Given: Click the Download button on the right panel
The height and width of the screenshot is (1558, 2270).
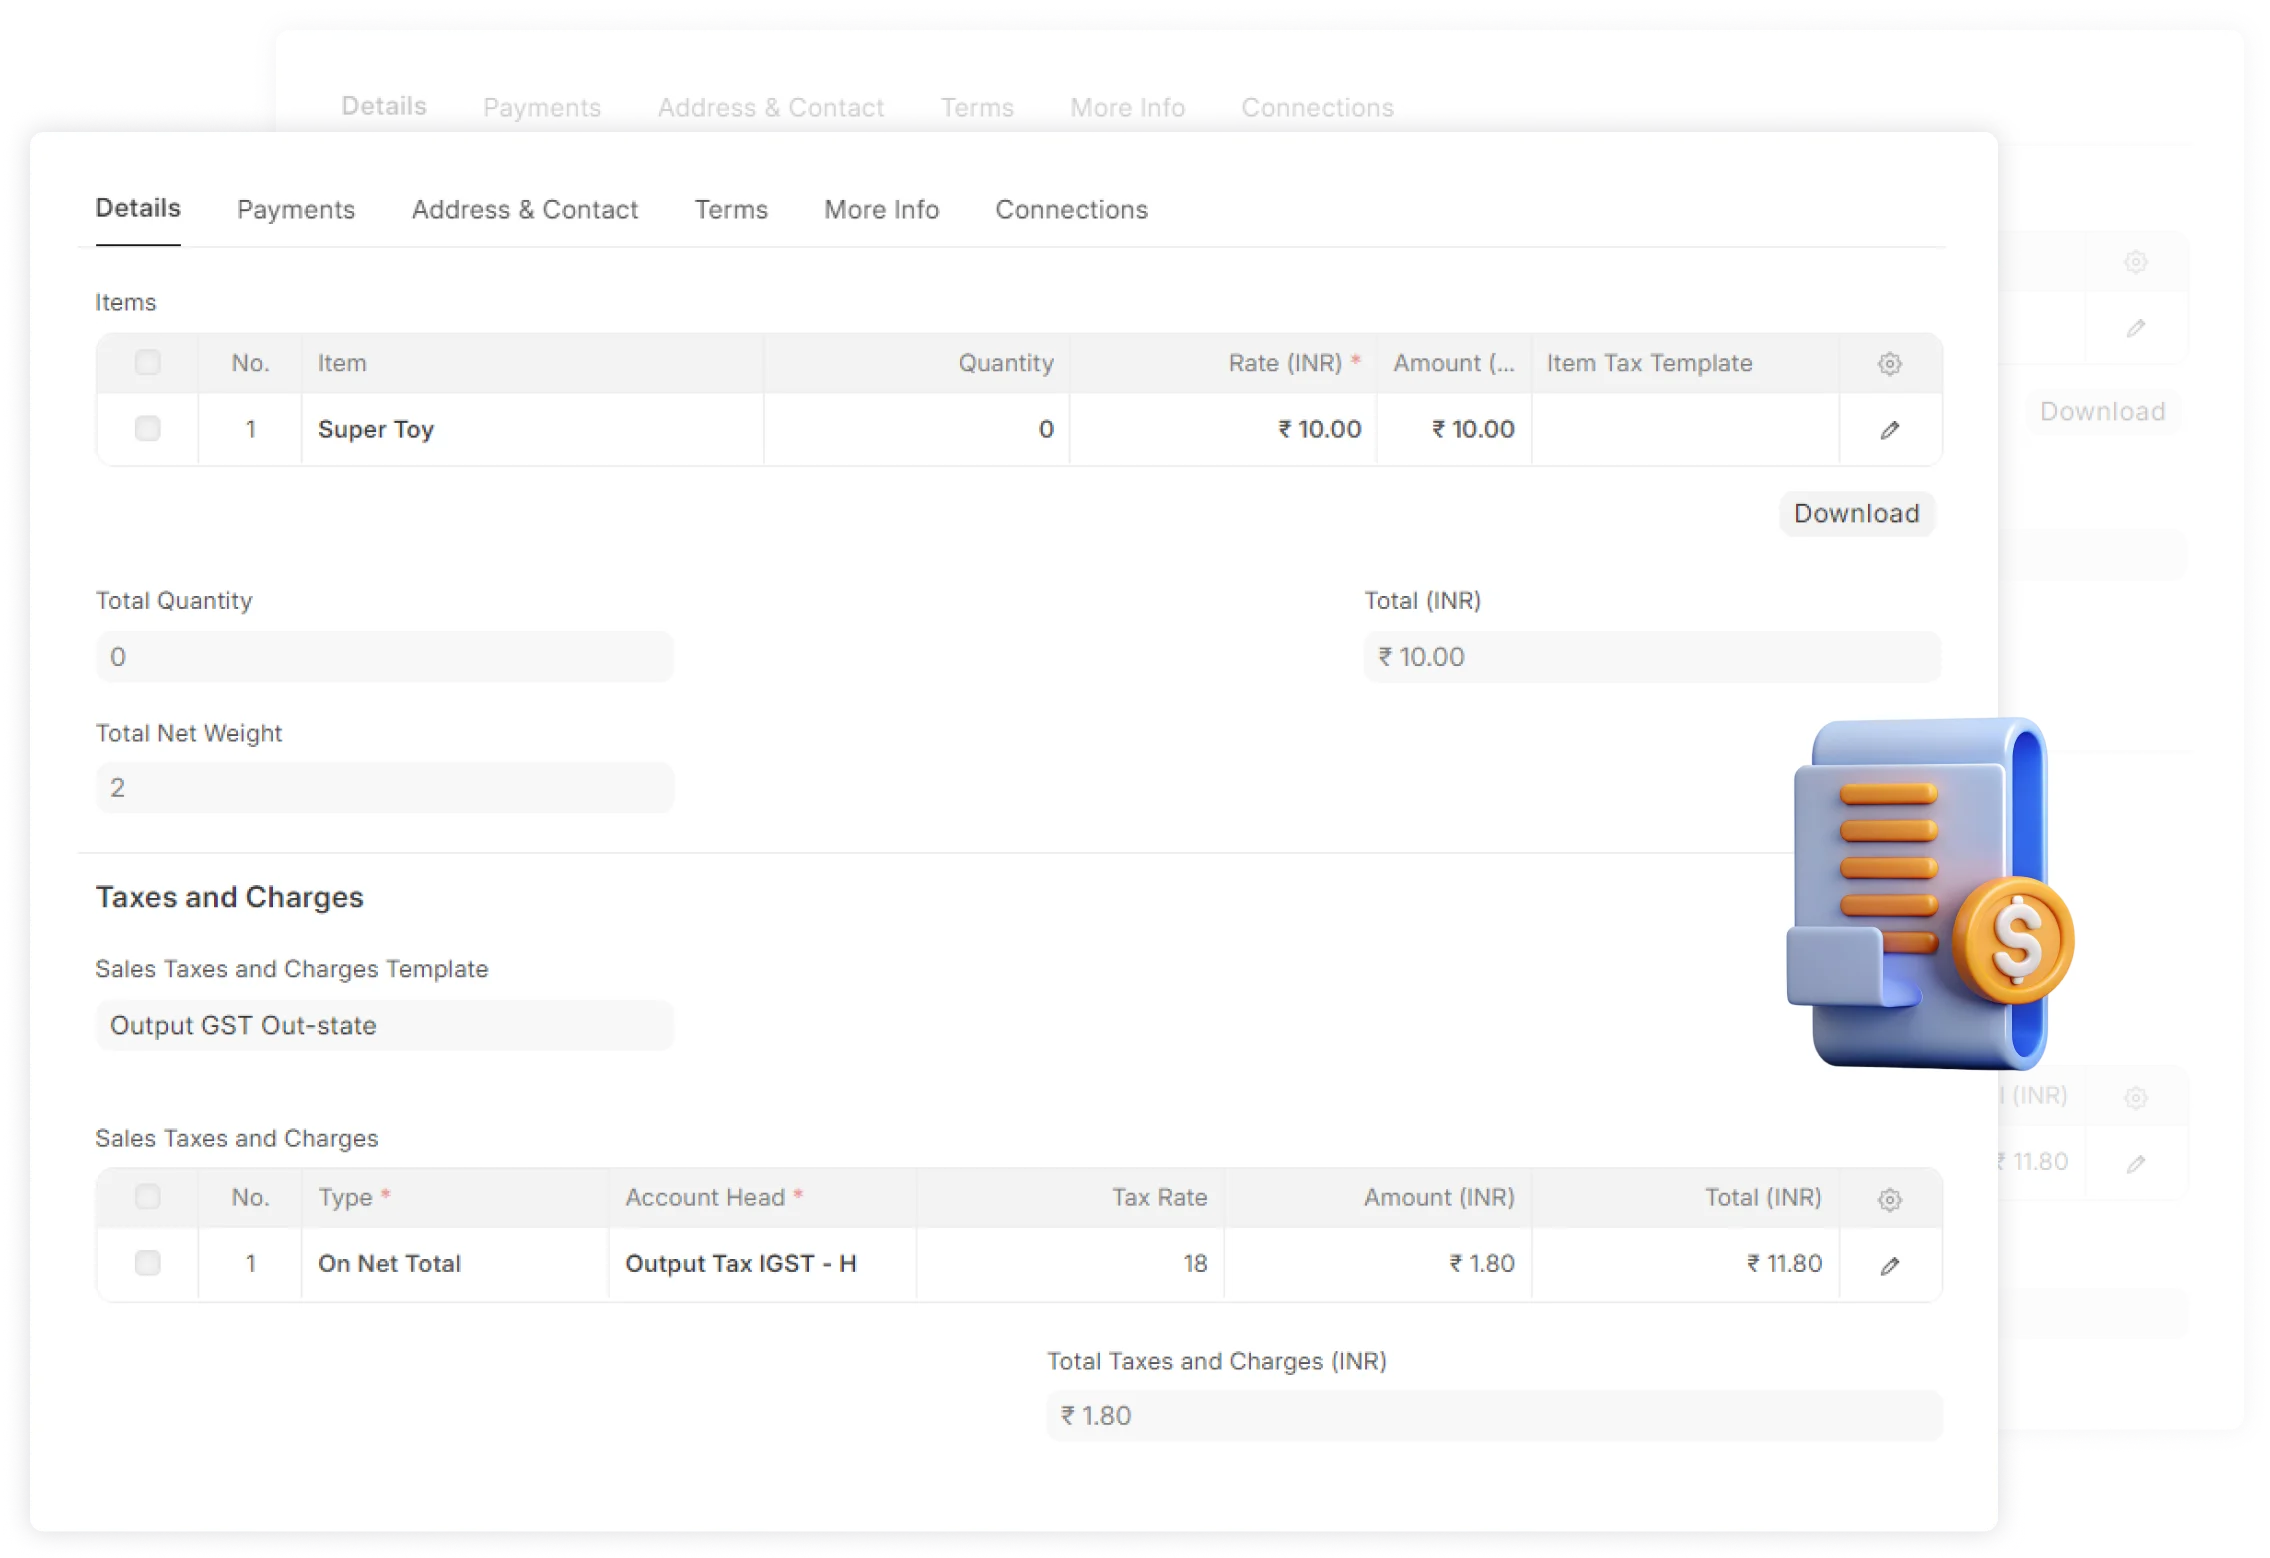Looking at the screenshot, I should pos(2101,411).
